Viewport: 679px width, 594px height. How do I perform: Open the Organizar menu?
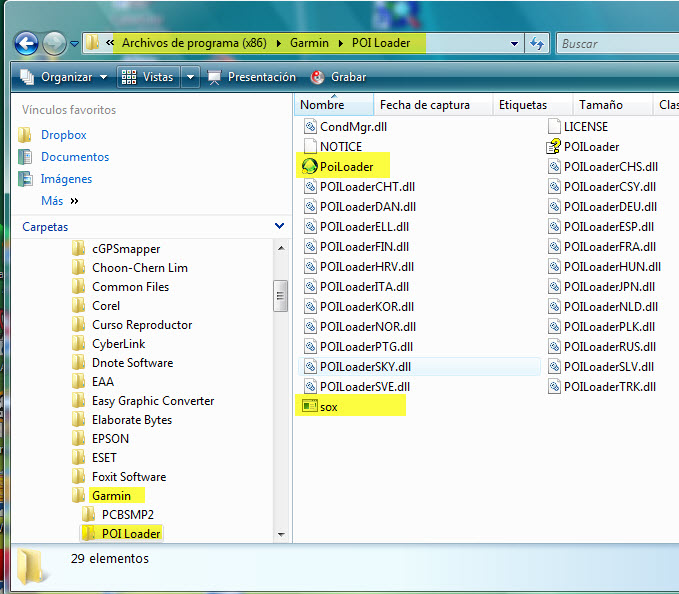click(64, 77)
